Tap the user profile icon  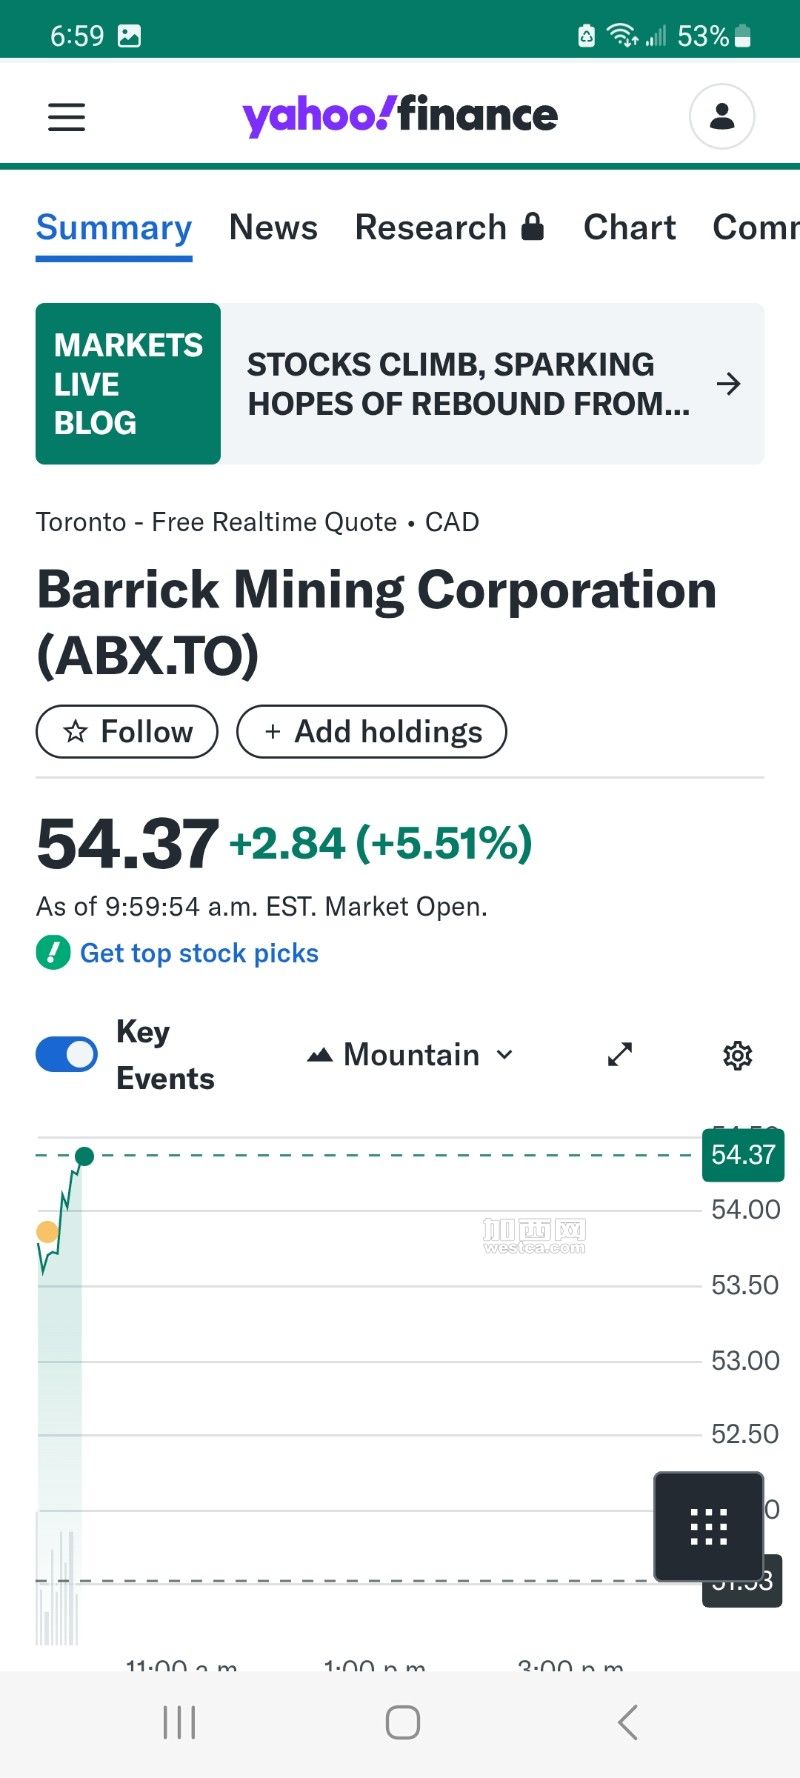click(x=721, y=117)
